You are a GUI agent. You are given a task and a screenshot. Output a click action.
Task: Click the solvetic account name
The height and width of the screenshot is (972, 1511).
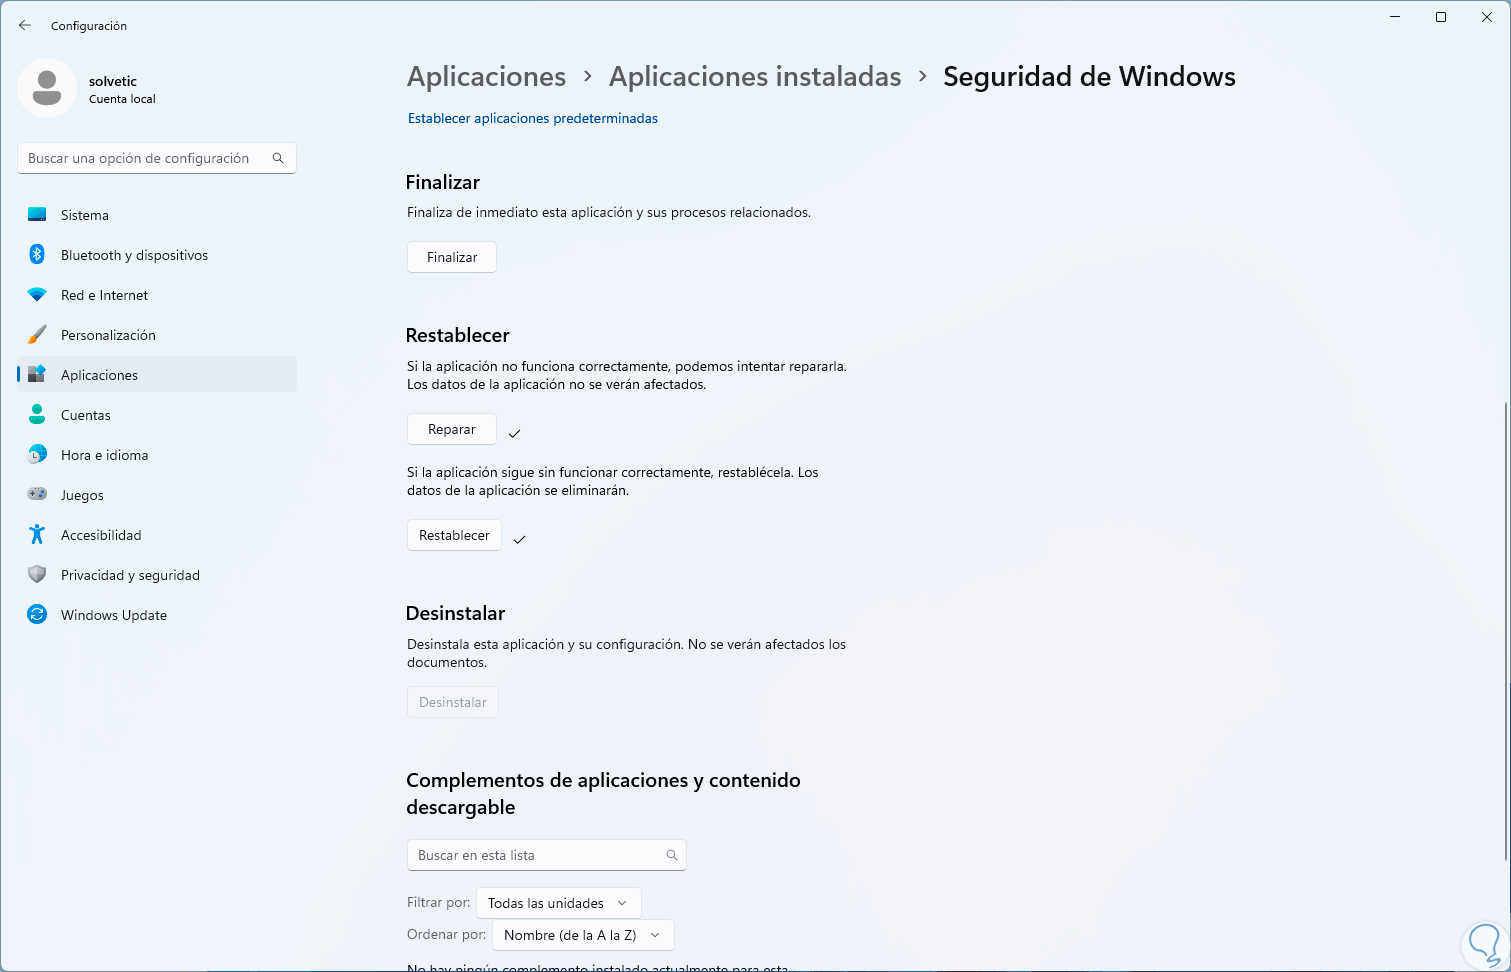tap(113, 81)
